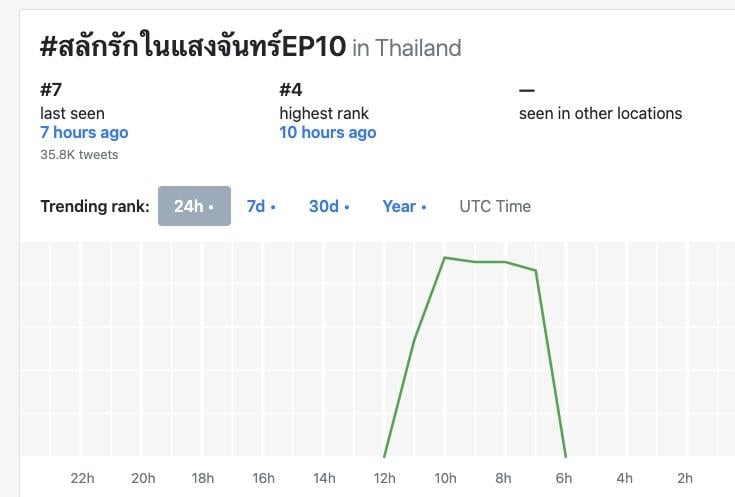This screenshot has height=497, width=735.
Task: Click the 6h label on time axis
Action: point(565,478)
